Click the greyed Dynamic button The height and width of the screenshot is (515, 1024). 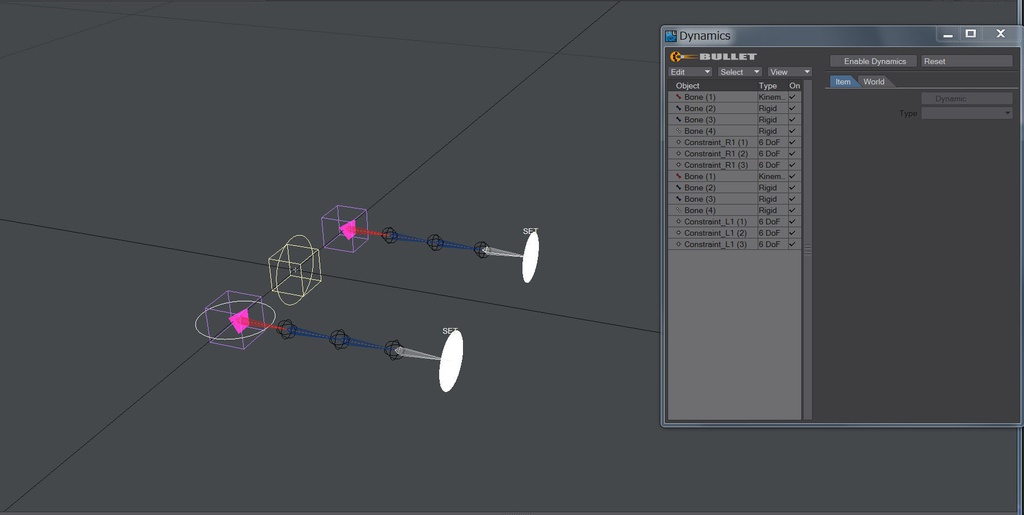(x=967, y=99)
